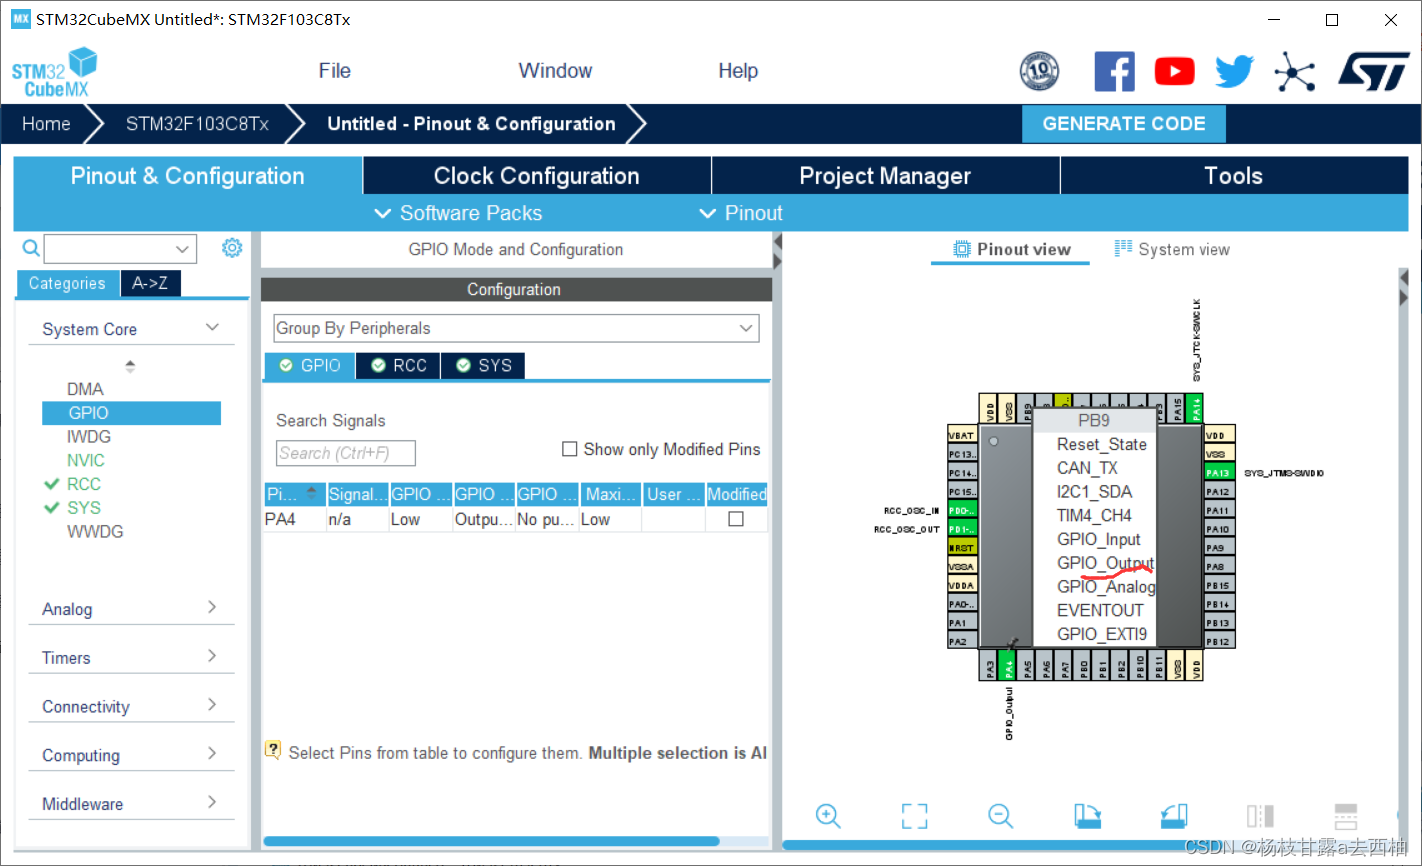The image size is (1422, 866).
Task: Switch to Project Manager tab
Action: click(x=885, y=176)
